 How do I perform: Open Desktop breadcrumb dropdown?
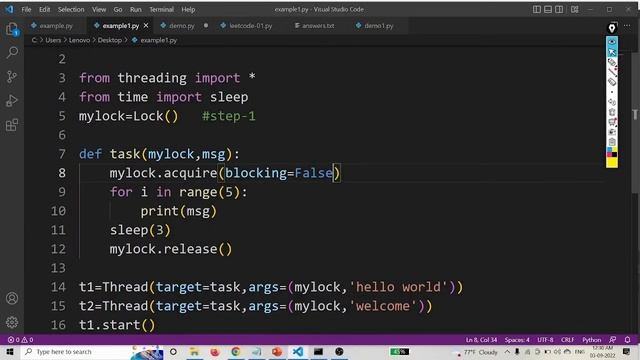(110, 40)
